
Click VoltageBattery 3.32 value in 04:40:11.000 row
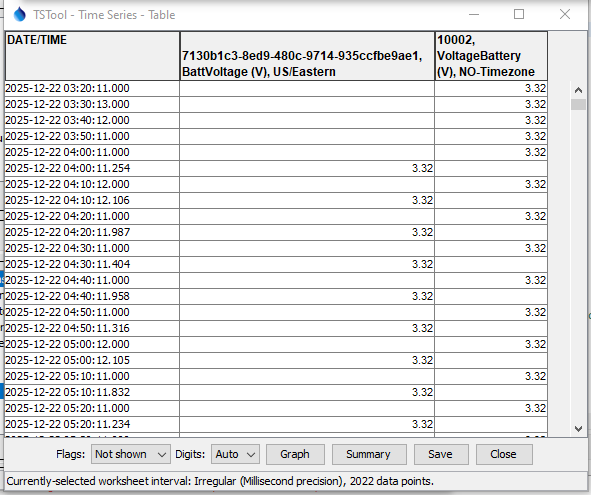click(491, 280)
